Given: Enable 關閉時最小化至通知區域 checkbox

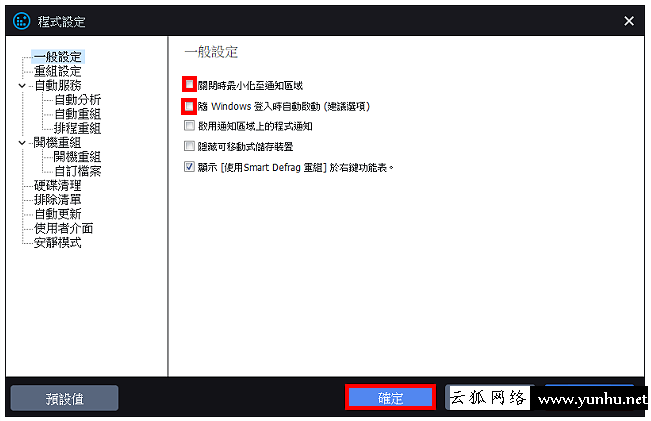Looking at the screenshot, I should (x=189, y=85).
